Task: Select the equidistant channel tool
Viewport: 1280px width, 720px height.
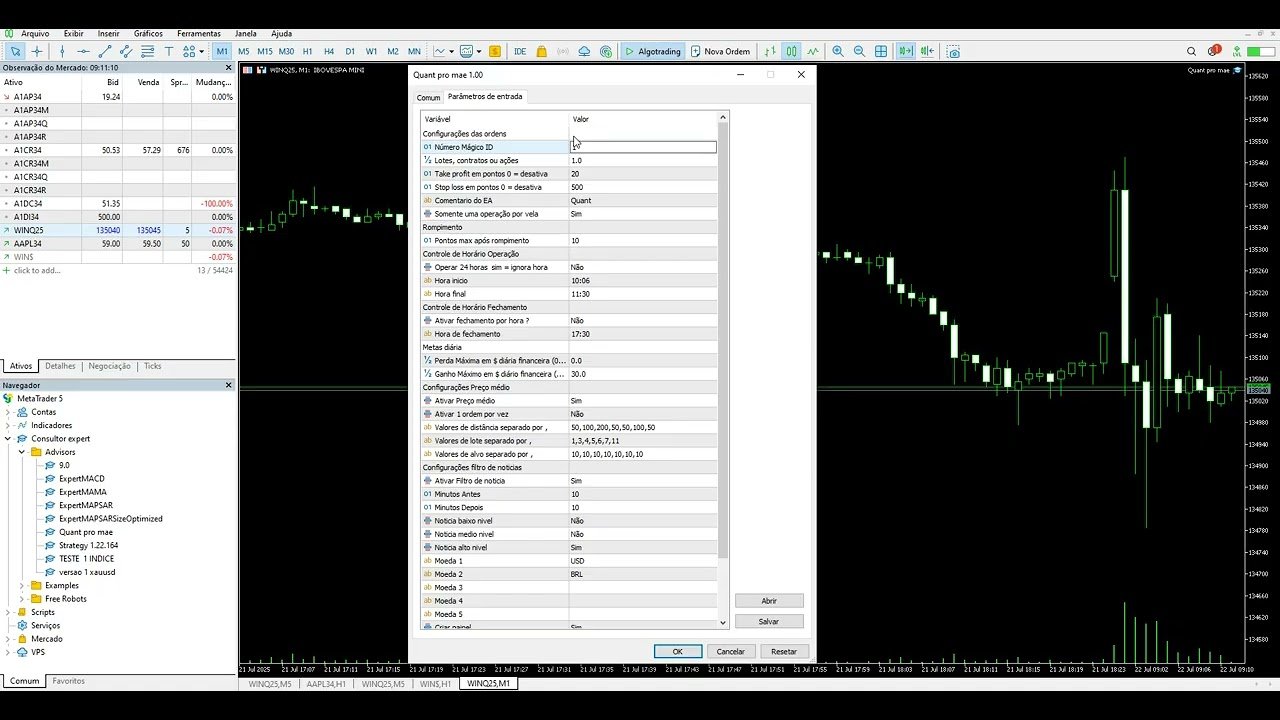Action: pyautogui.click(x=126, y=51)
